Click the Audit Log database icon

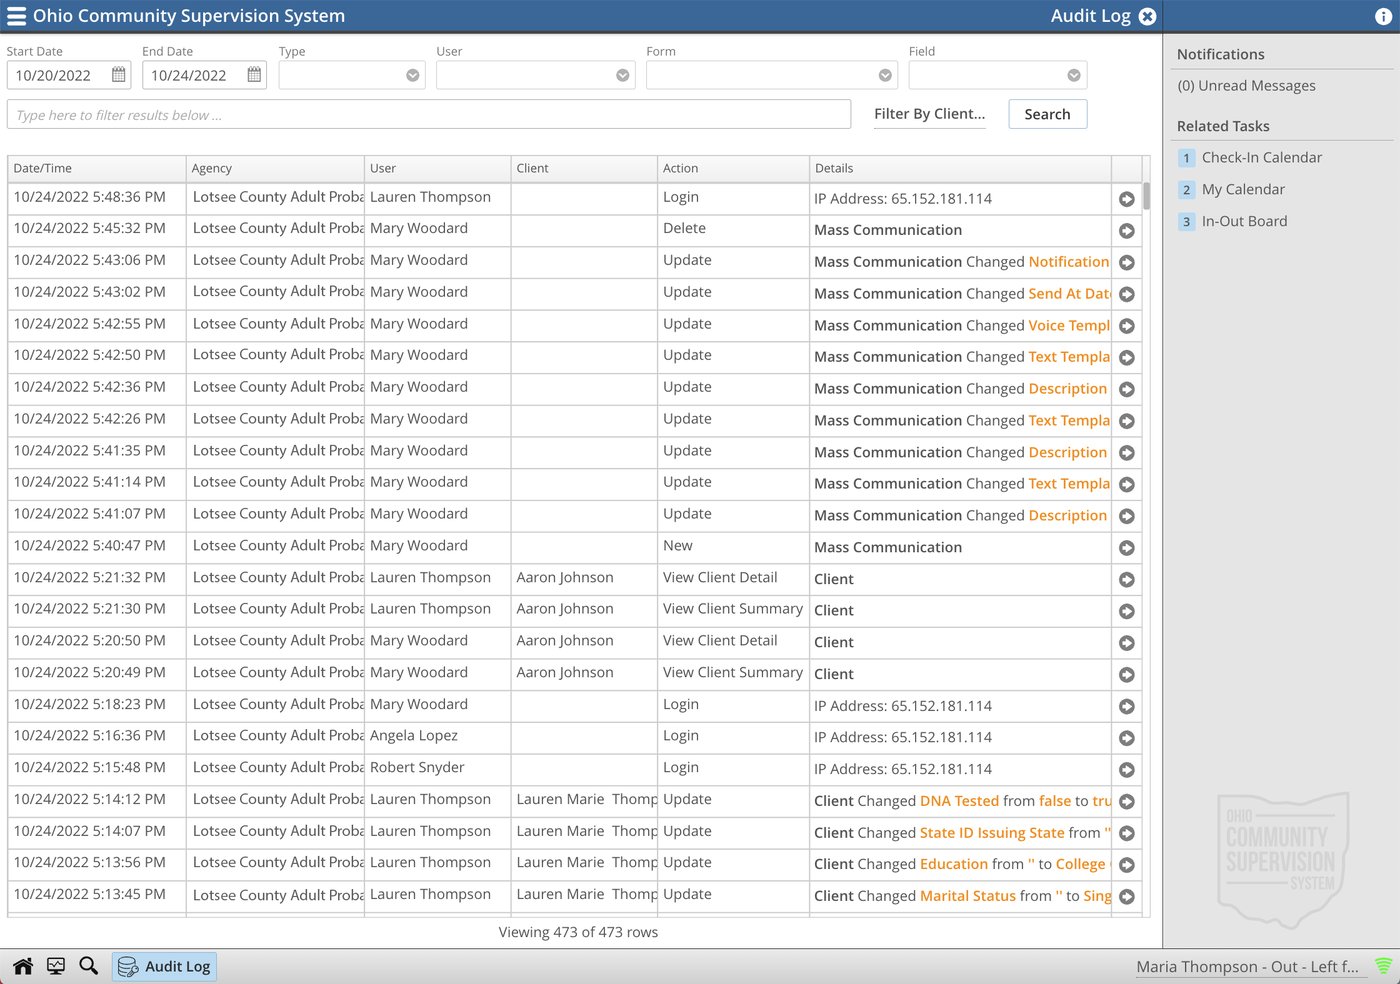click(x=127, y=965)
